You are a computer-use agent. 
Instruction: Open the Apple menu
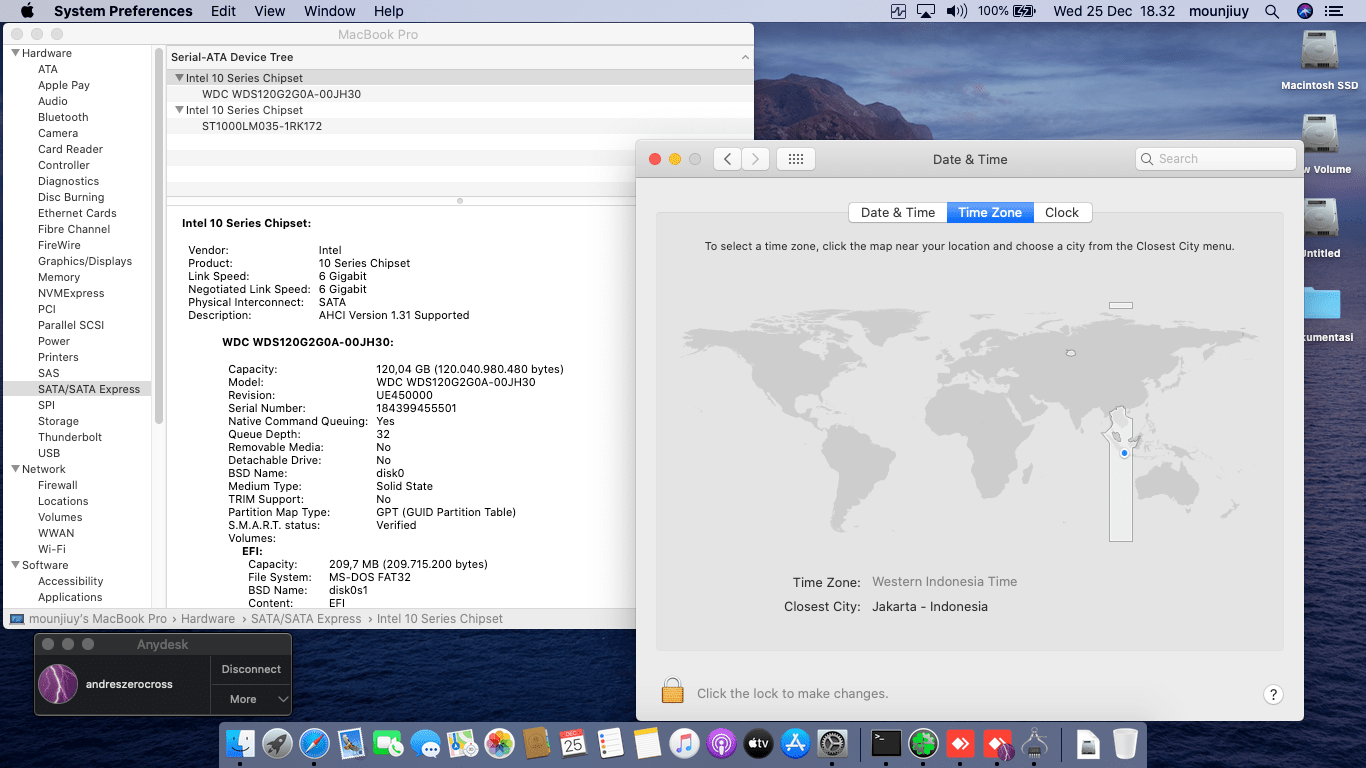[27, 11]
